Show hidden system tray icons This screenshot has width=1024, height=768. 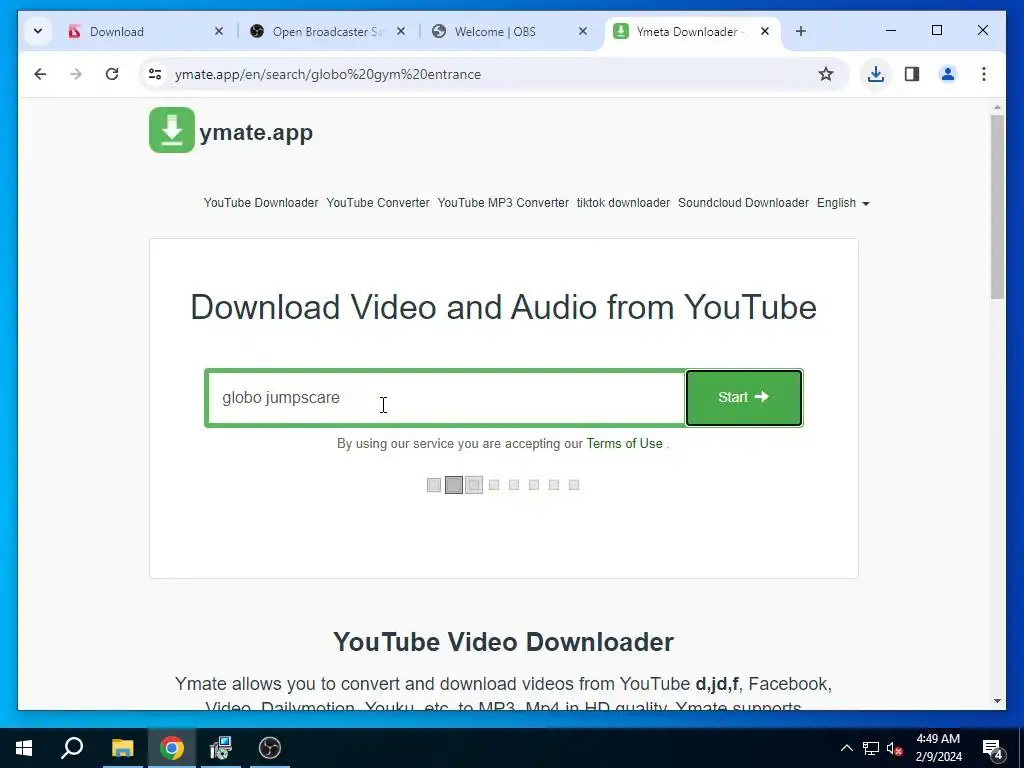(846, 748)
